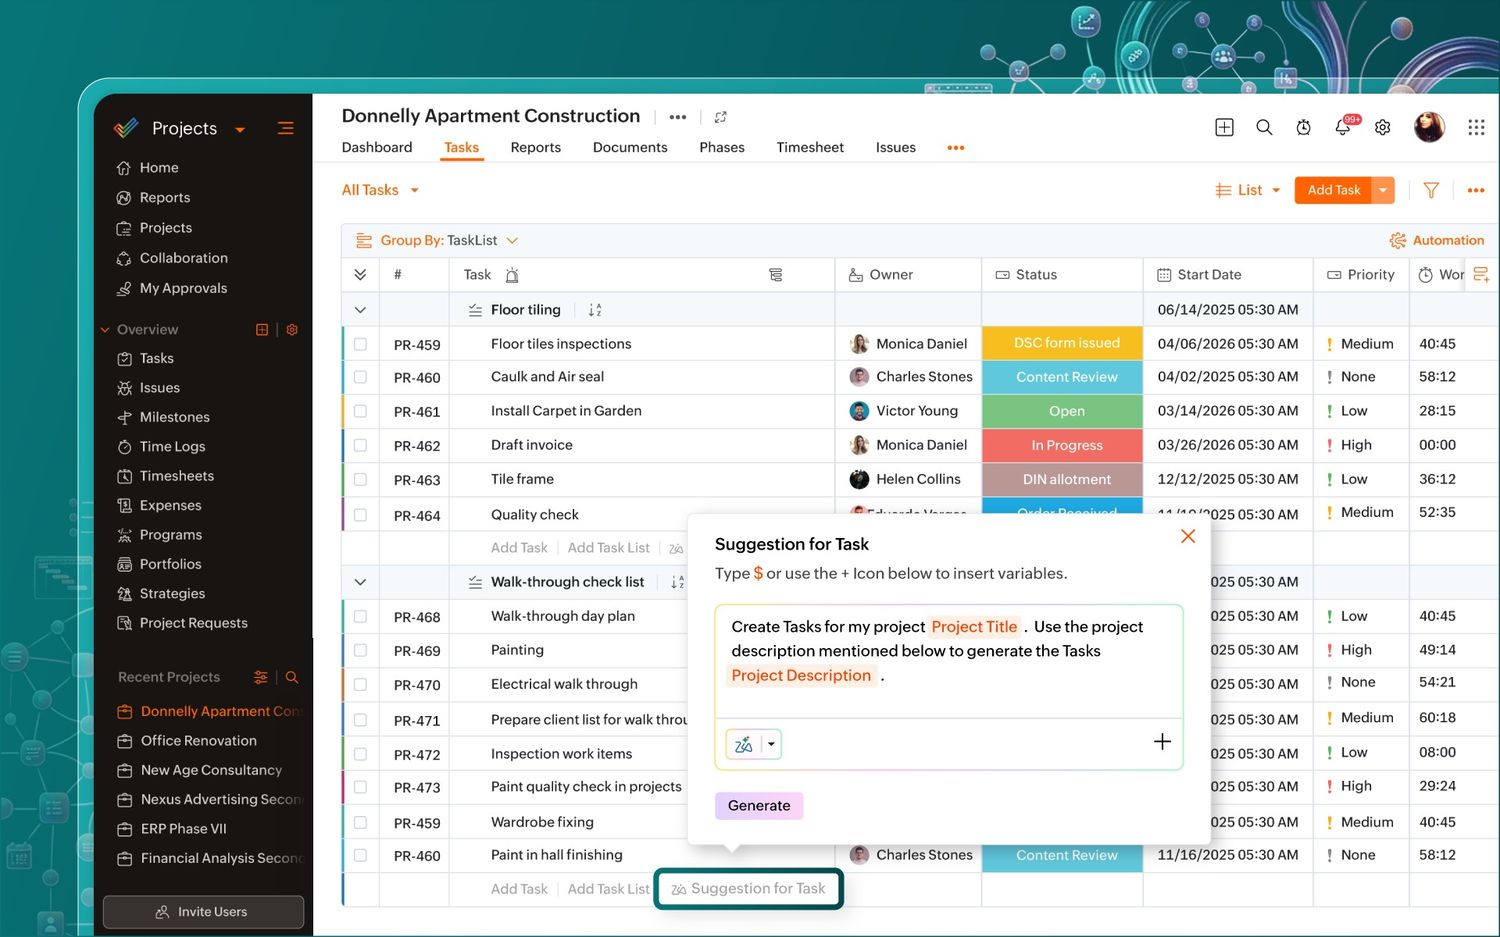Search recent projects with magnifier icon
The width and height of the screenshot is (1500, 937).
point(292,678)
